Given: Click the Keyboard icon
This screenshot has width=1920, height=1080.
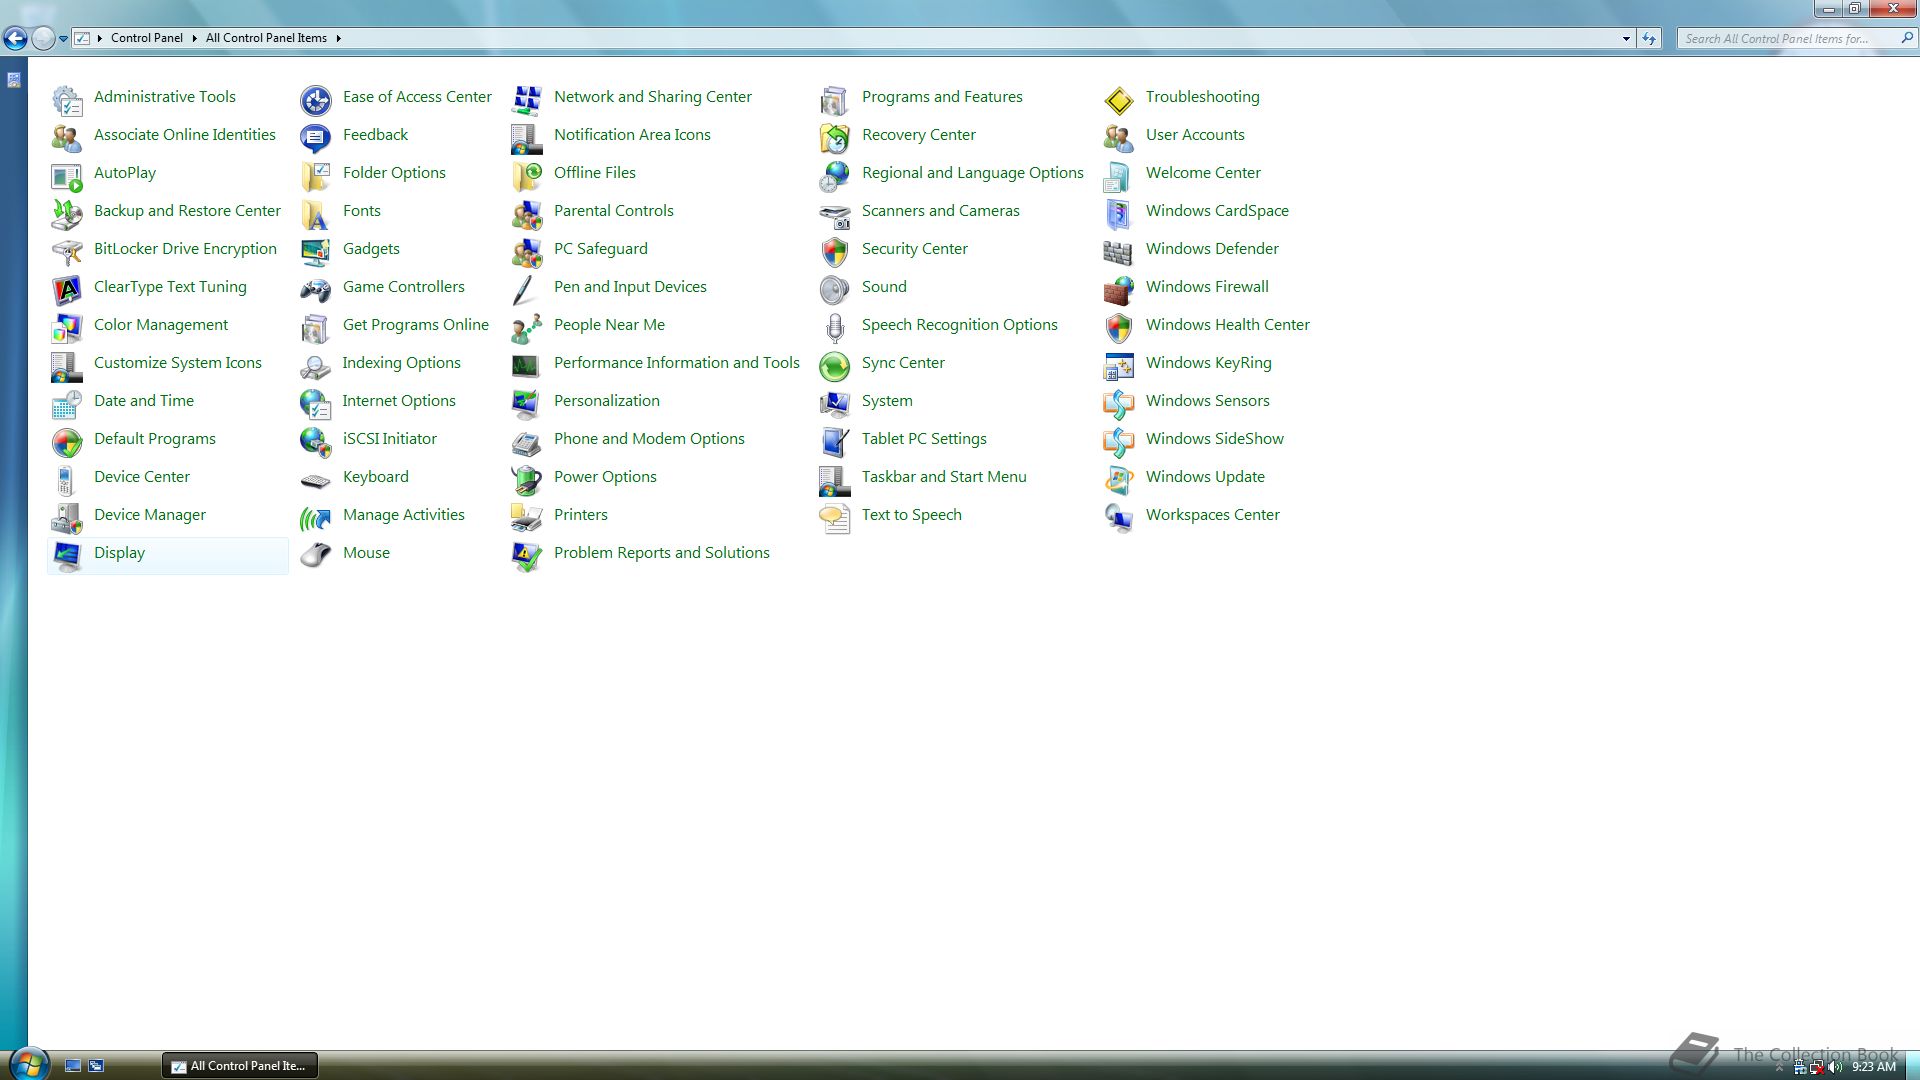Looking at the screenshot, I should pyautogui.click(x=316, y=479).
